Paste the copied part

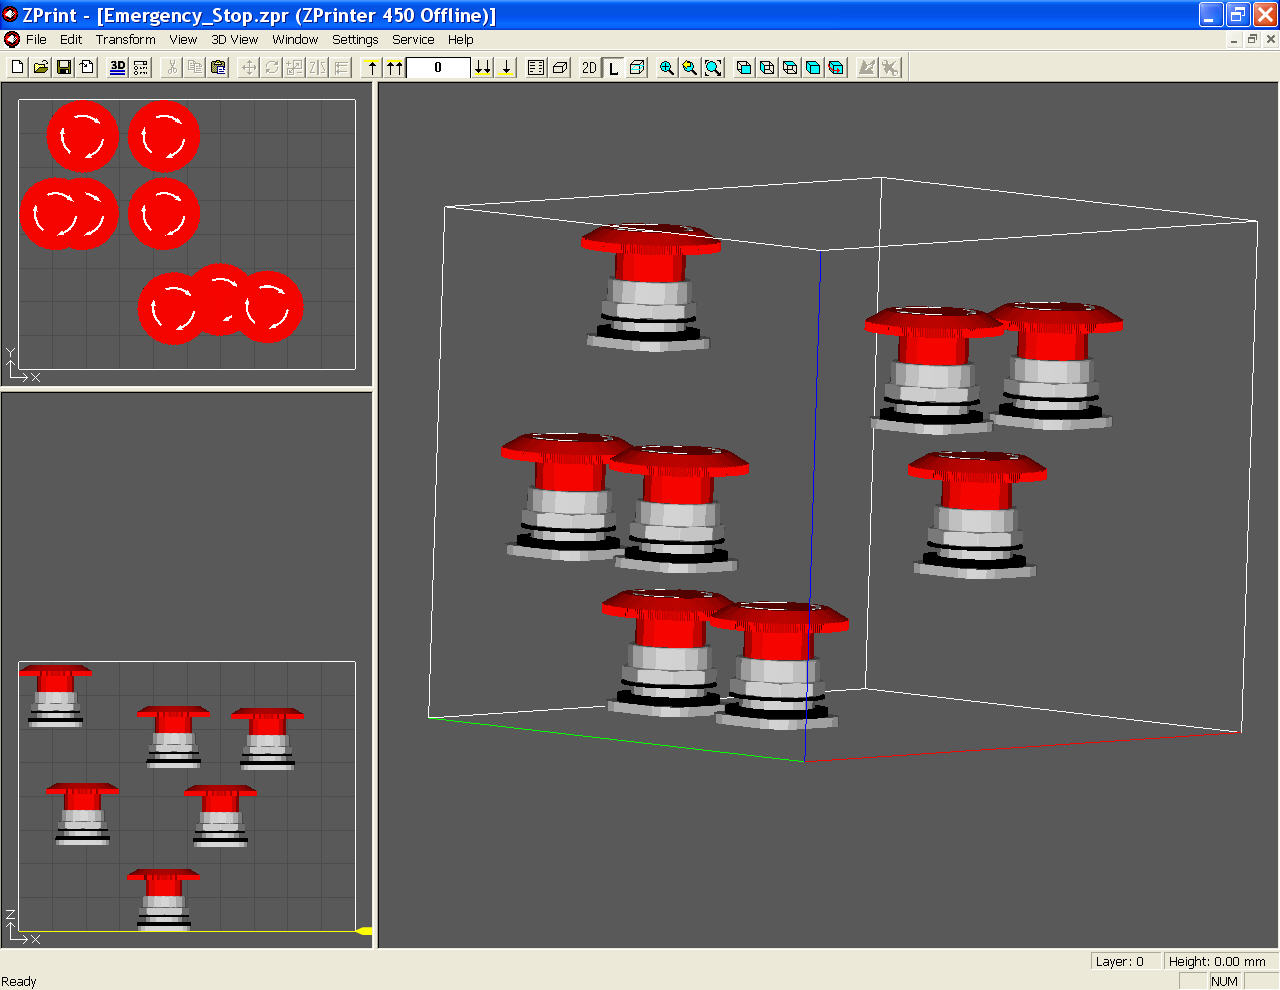pos(217,67)
